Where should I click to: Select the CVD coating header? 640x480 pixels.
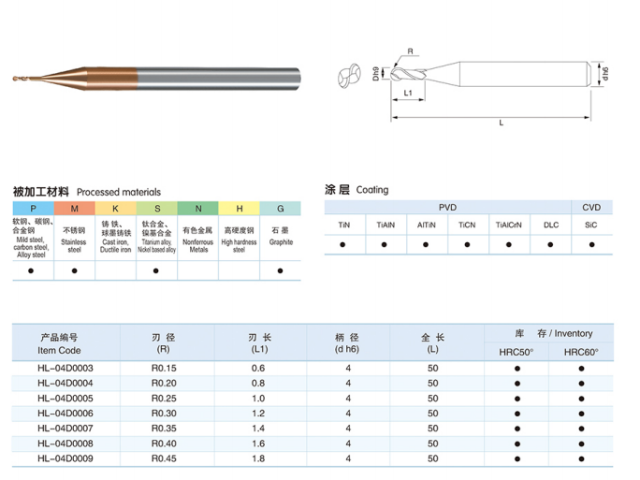tap(591, 206)
